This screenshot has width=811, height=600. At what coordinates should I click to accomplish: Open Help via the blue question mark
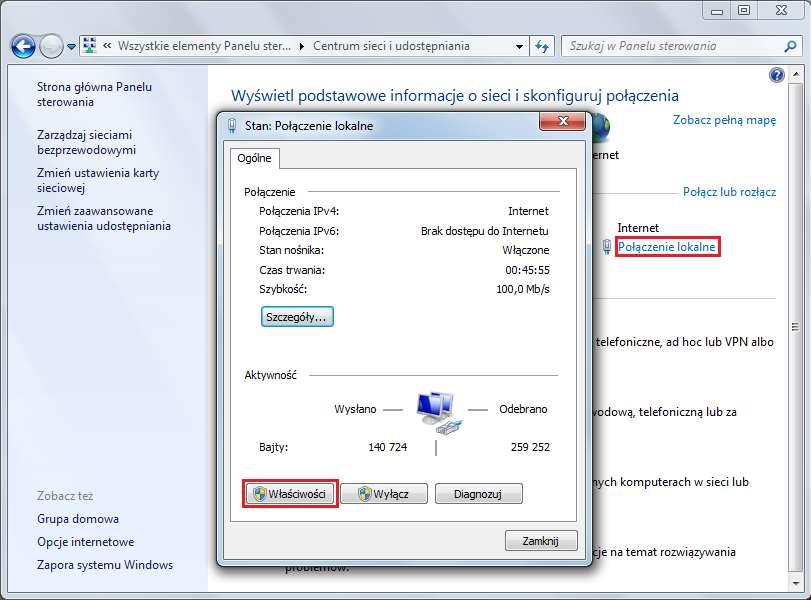pos(776,75)
